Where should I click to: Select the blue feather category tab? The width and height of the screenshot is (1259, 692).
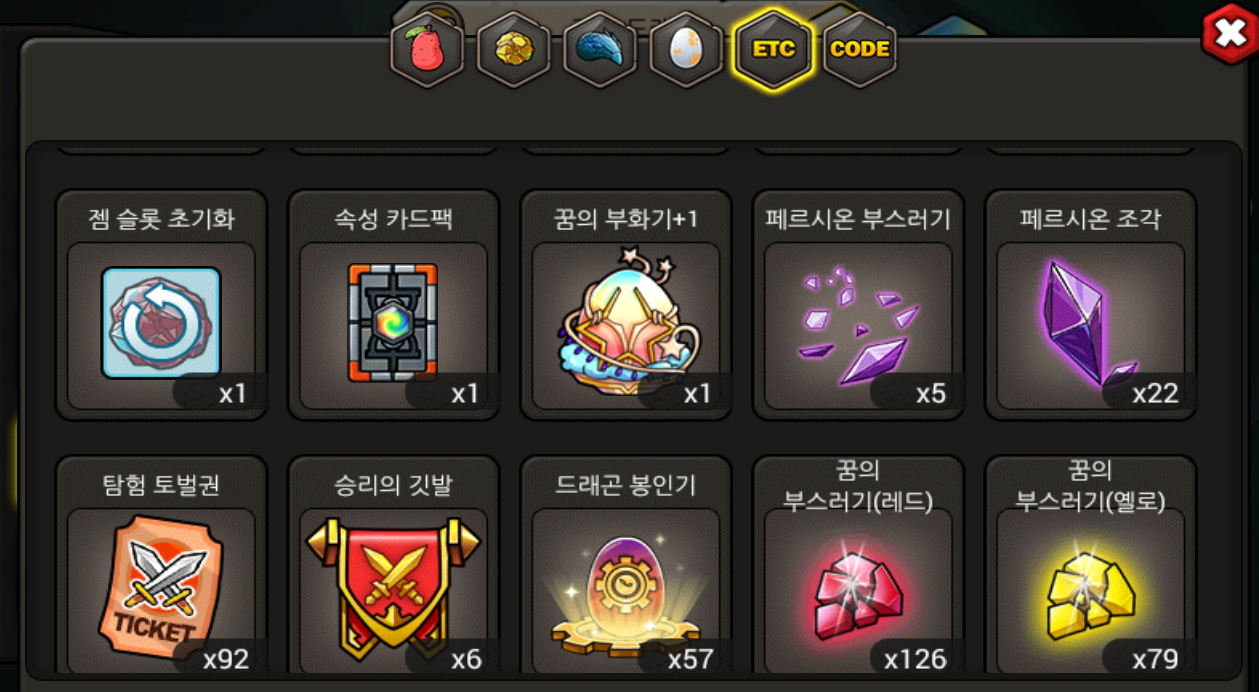600,49
